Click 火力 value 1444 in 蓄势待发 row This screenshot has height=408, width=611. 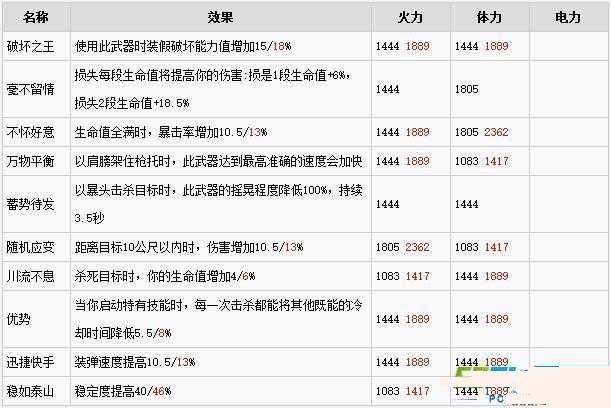[387, 204]
